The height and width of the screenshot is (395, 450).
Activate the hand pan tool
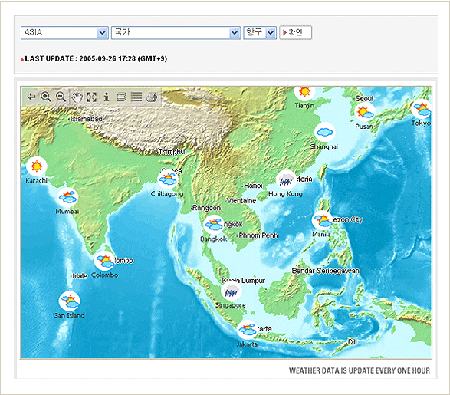pyautogui.click(x=77, y=97)
